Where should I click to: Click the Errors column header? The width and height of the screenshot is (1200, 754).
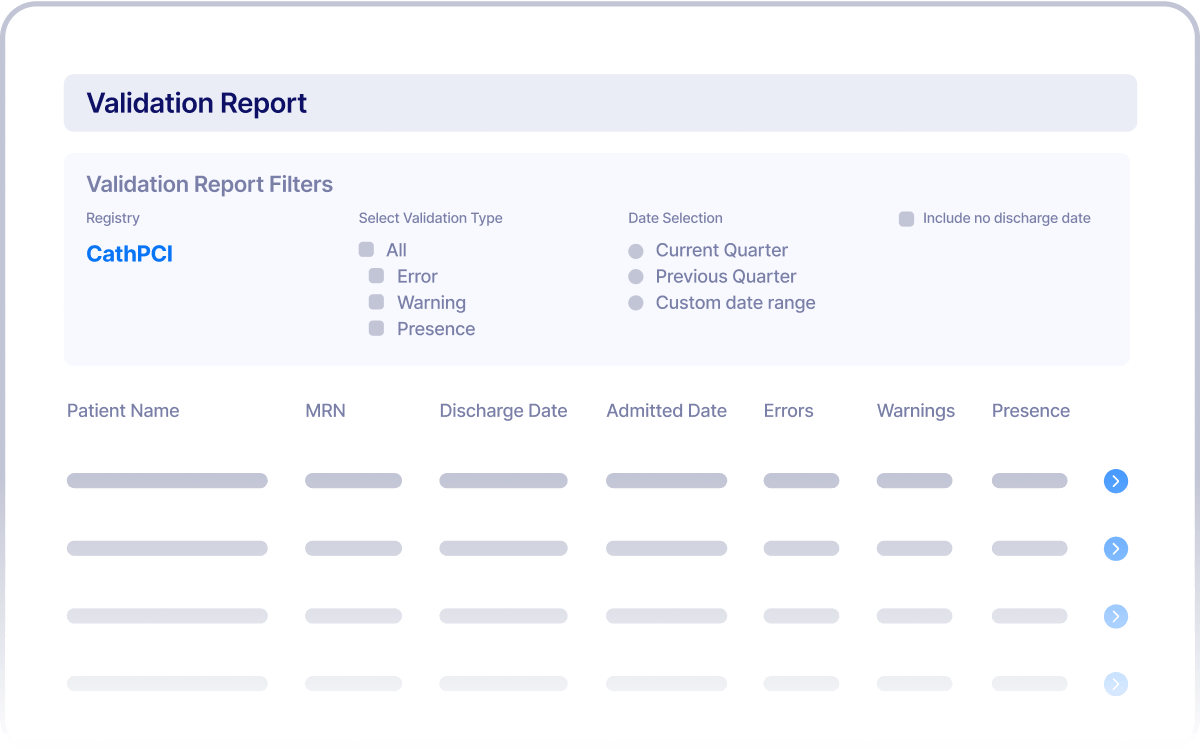(788, 410)
